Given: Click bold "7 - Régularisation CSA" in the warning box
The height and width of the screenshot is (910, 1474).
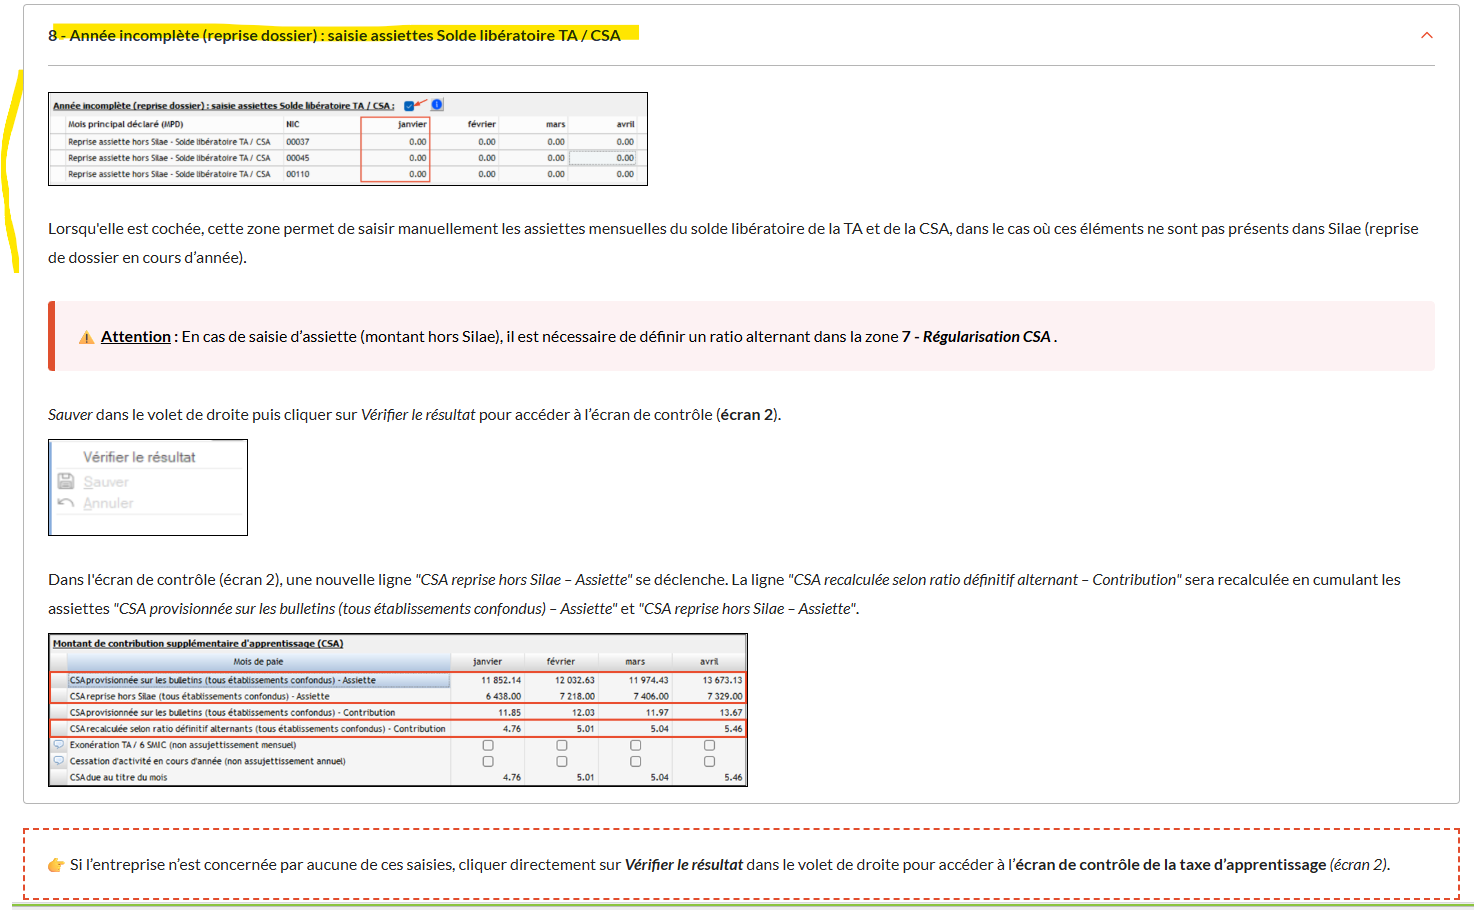Looking at the screenshot, I should [x=976, y=337].
